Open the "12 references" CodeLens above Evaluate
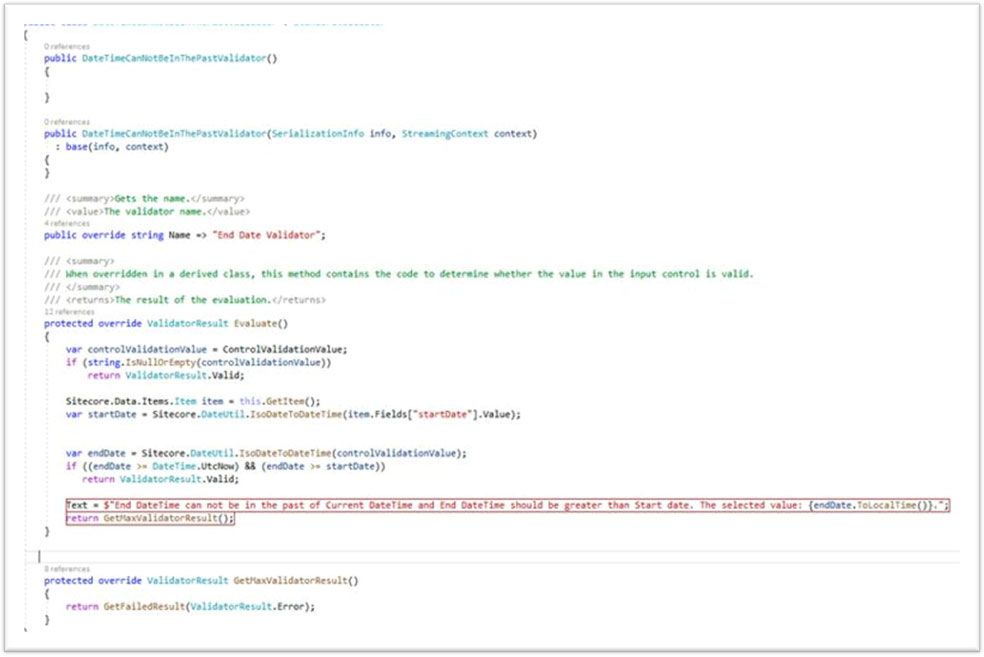This screenshot has height=657, width=984. (x=69, y=312)
